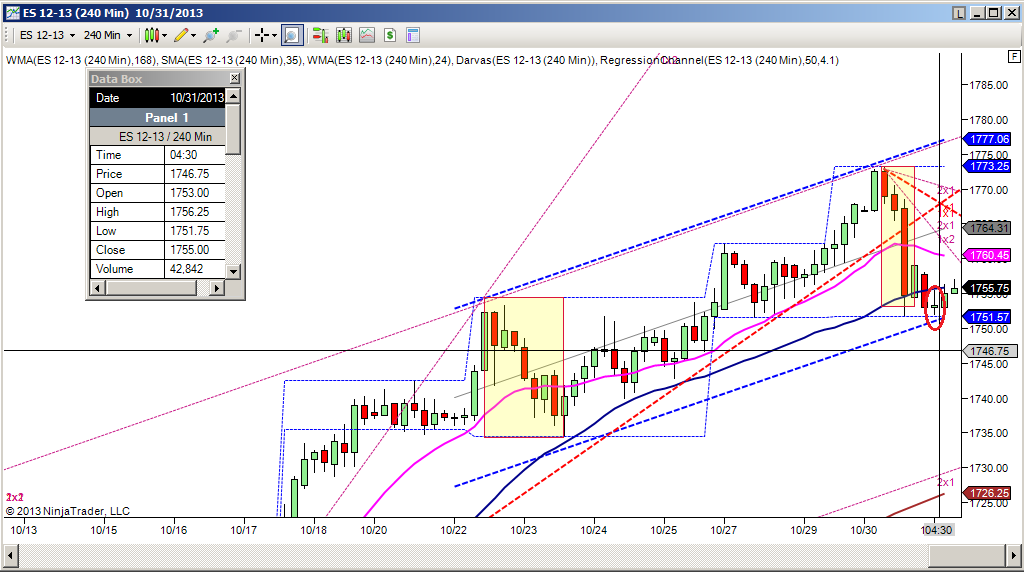Select the Open value 1753.00 cell
Viewport: 1024px width, 572px height.
click(195, 193)
